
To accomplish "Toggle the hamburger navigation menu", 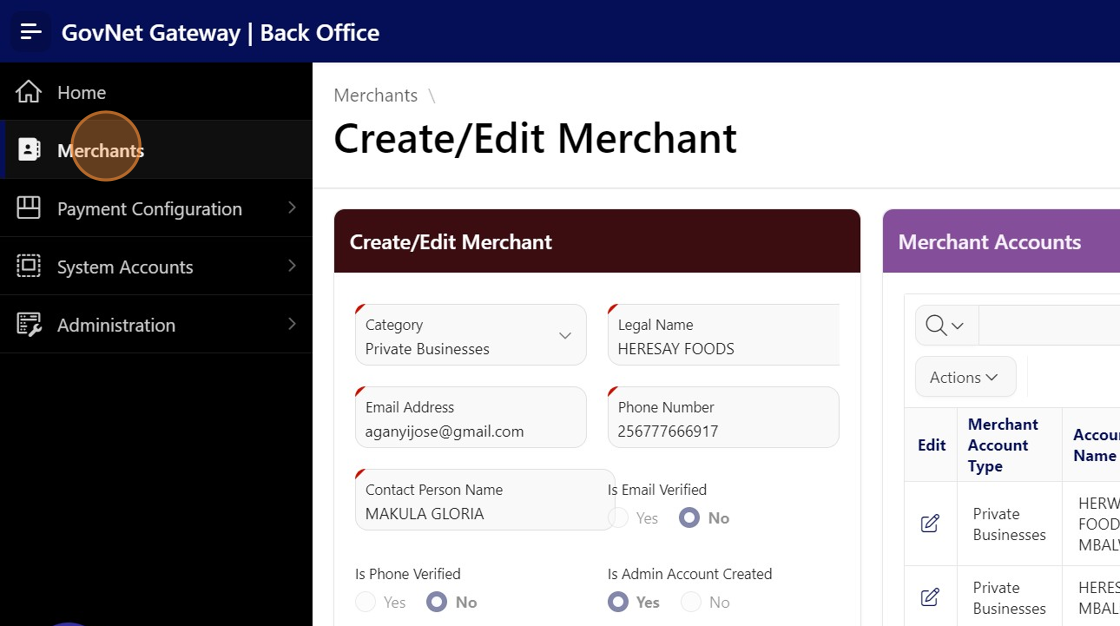I will [31, 32].
